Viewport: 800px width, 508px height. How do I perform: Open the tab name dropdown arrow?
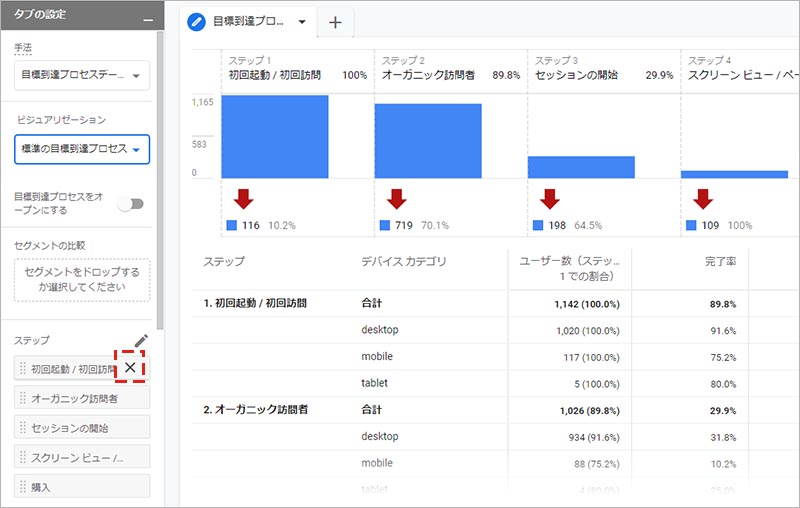tap(301, 22)
